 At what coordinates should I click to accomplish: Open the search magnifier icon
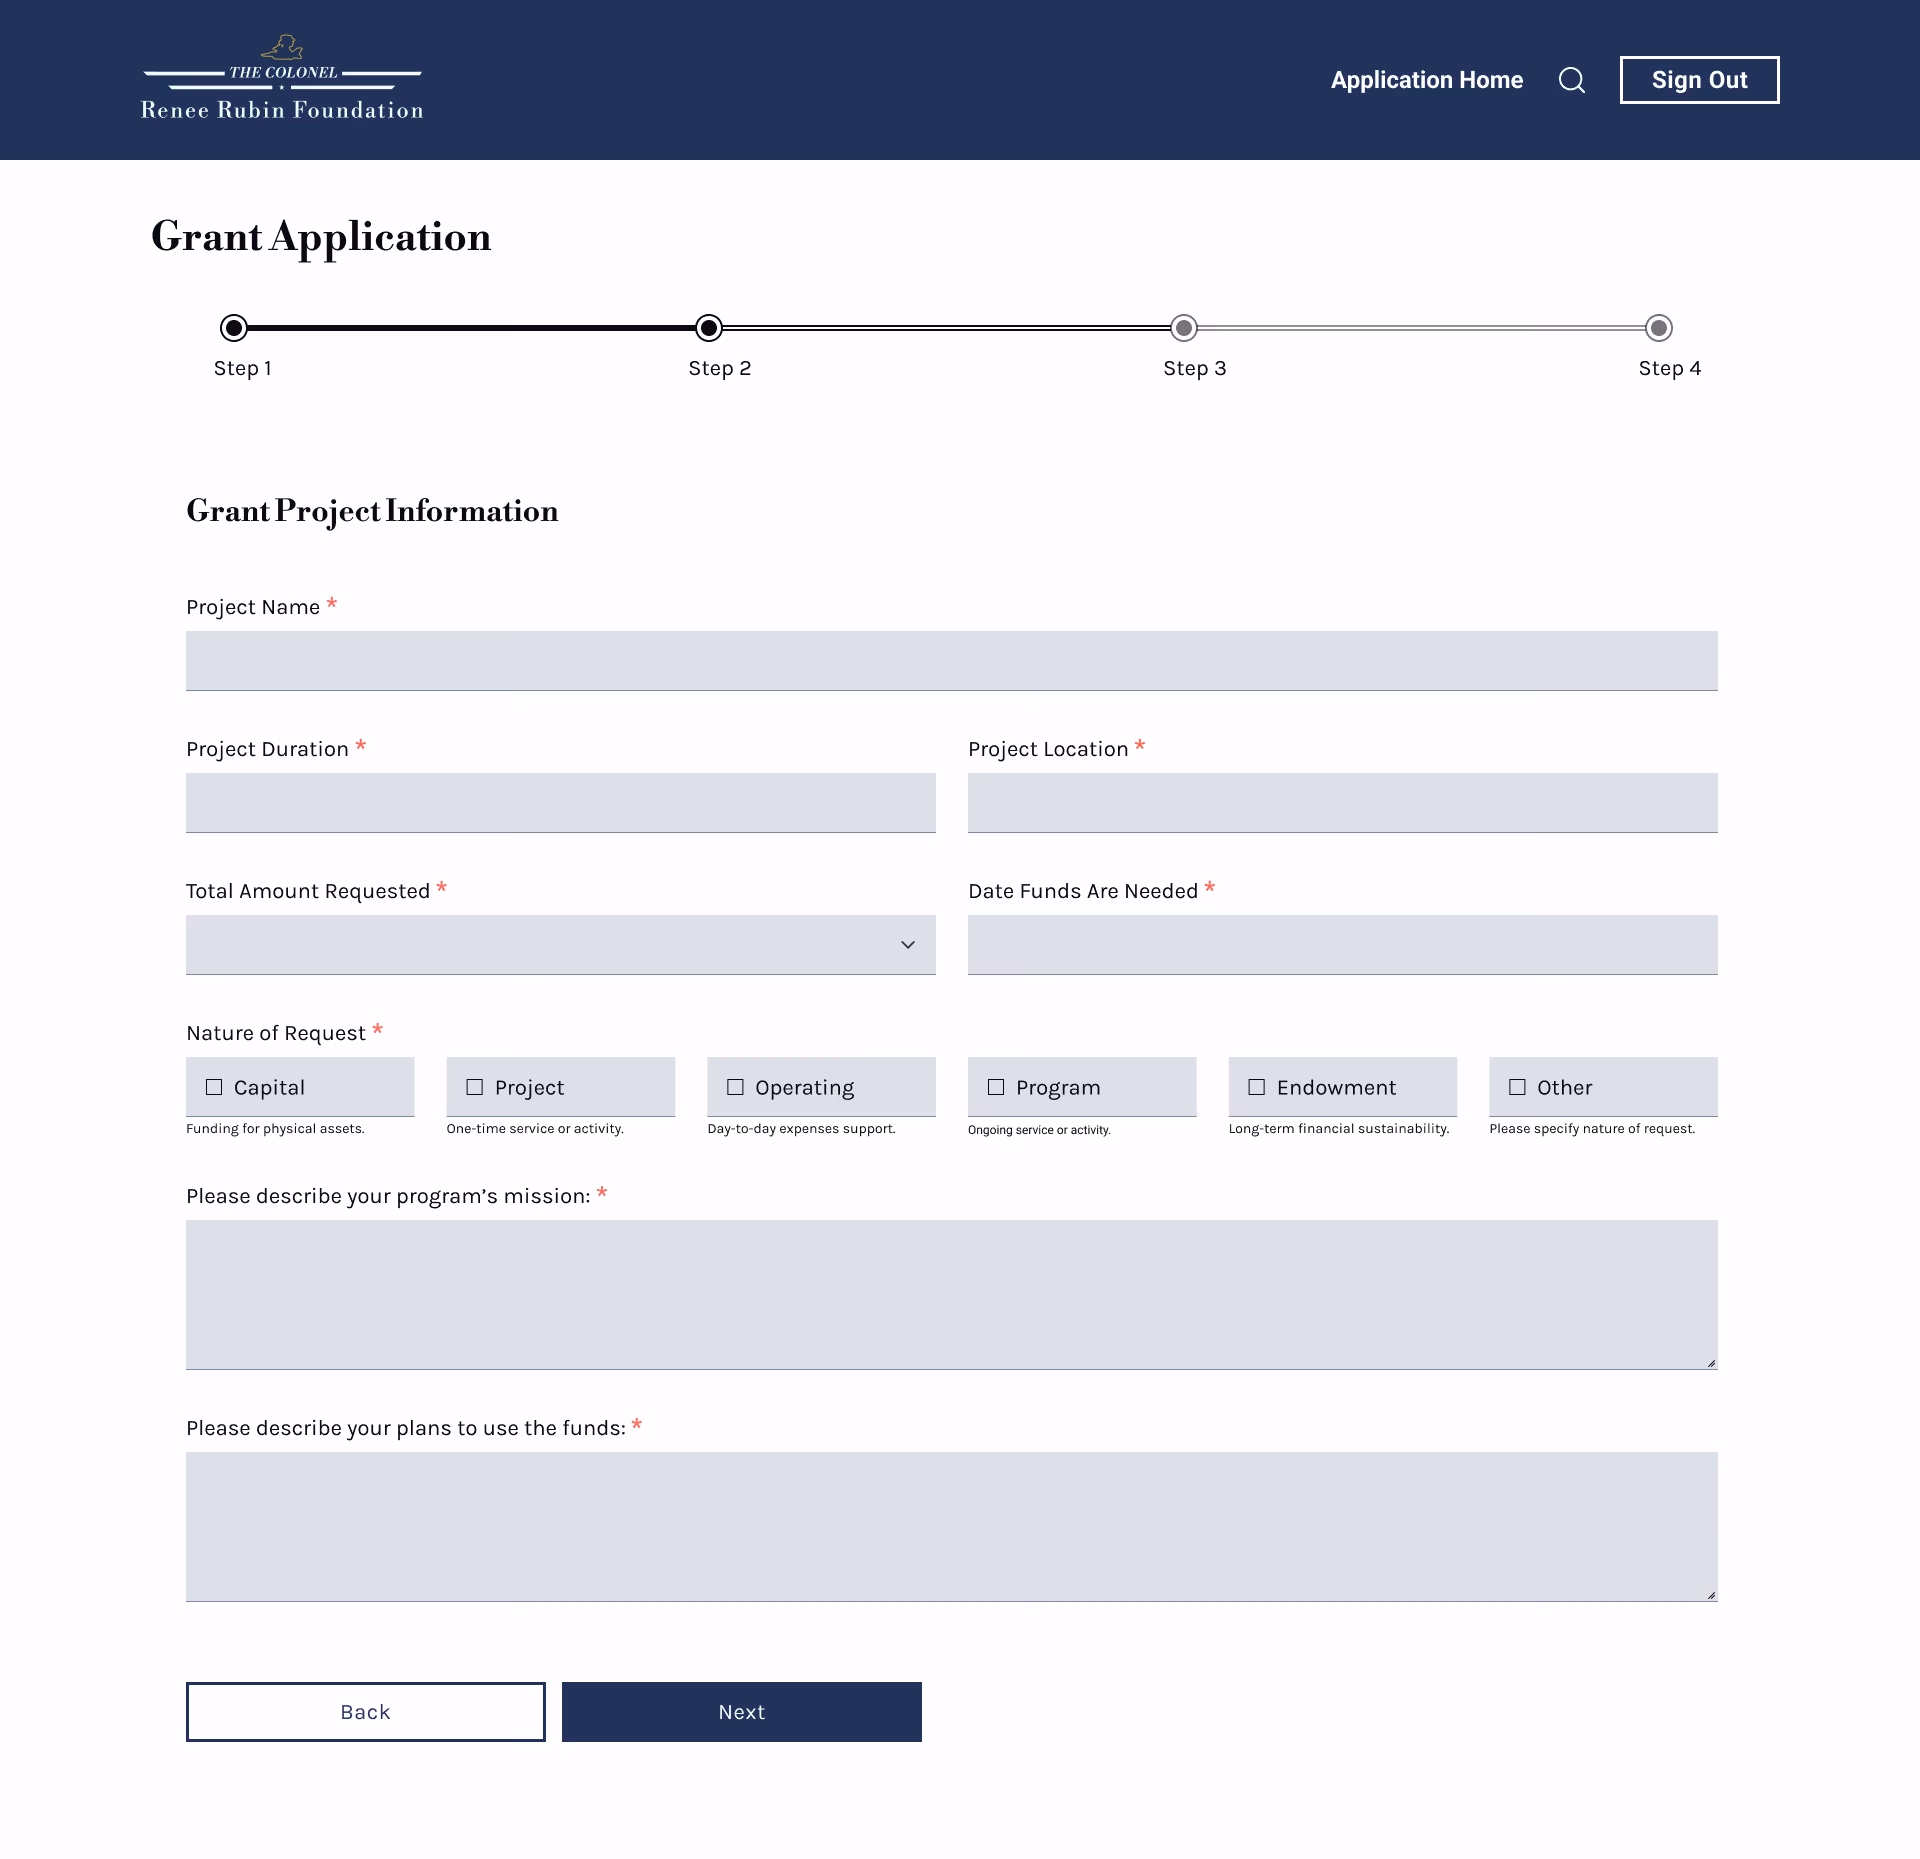1572,80
